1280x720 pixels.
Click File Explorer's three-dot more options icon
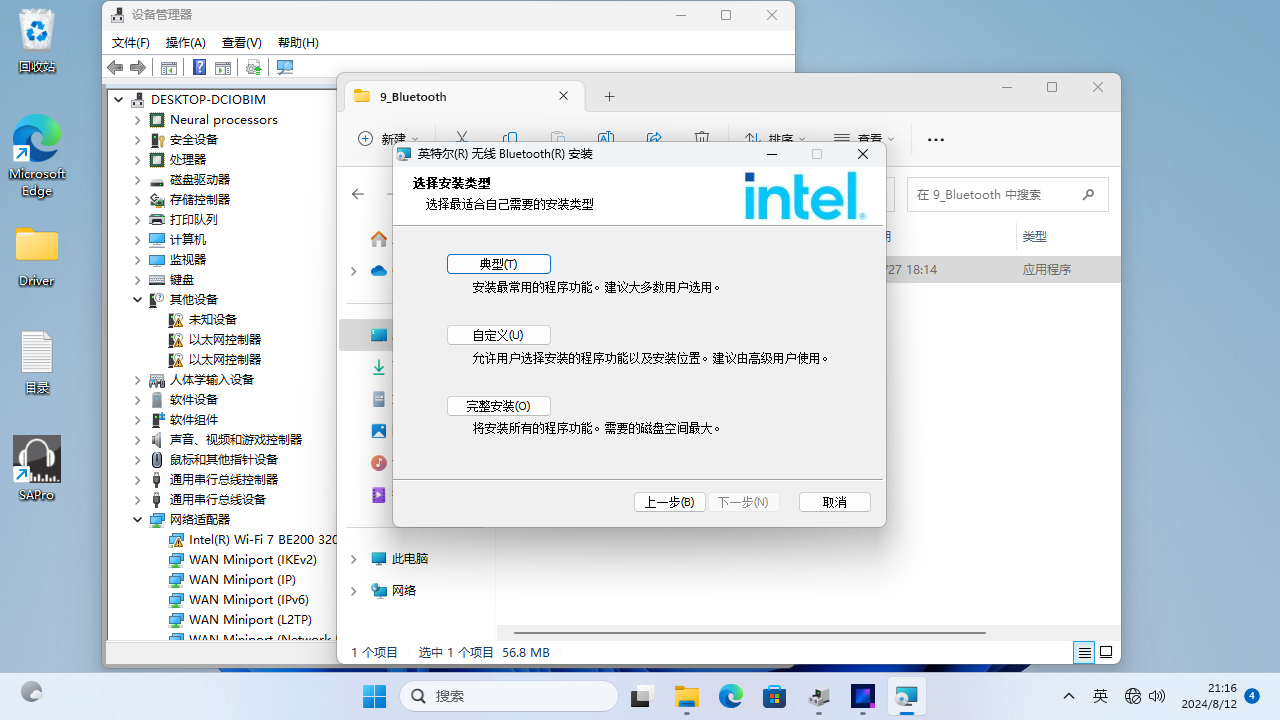pyautogui.click(x=936, y=140)
